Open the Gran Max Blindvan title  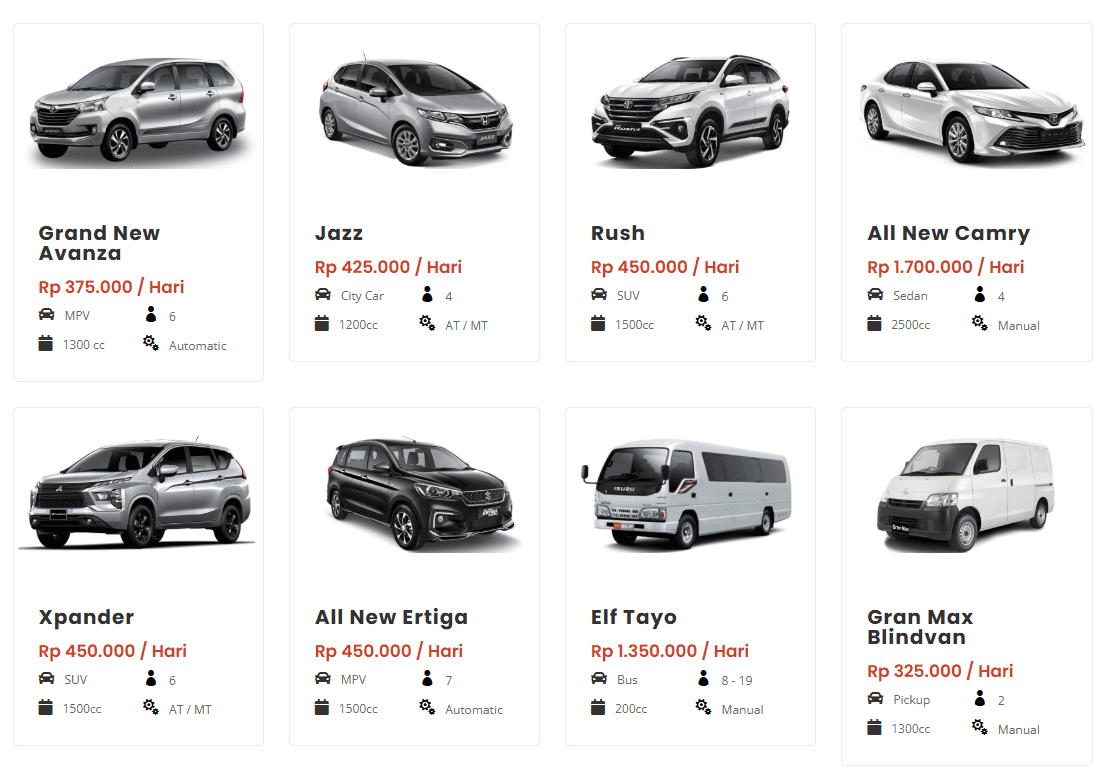point(920,627)
